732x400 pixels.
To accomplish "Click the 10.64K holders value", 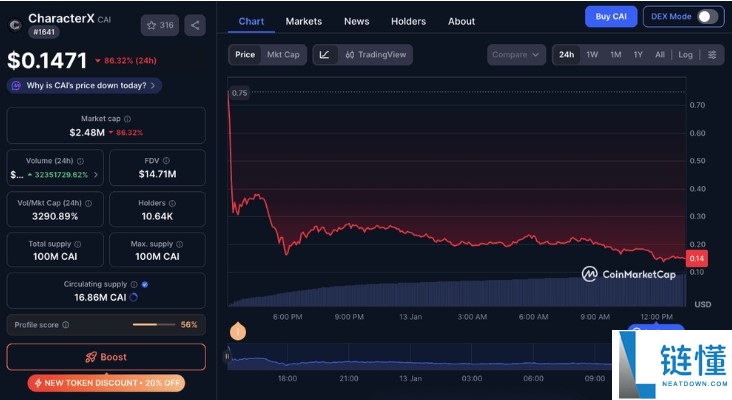I will [x=157, y=216].
